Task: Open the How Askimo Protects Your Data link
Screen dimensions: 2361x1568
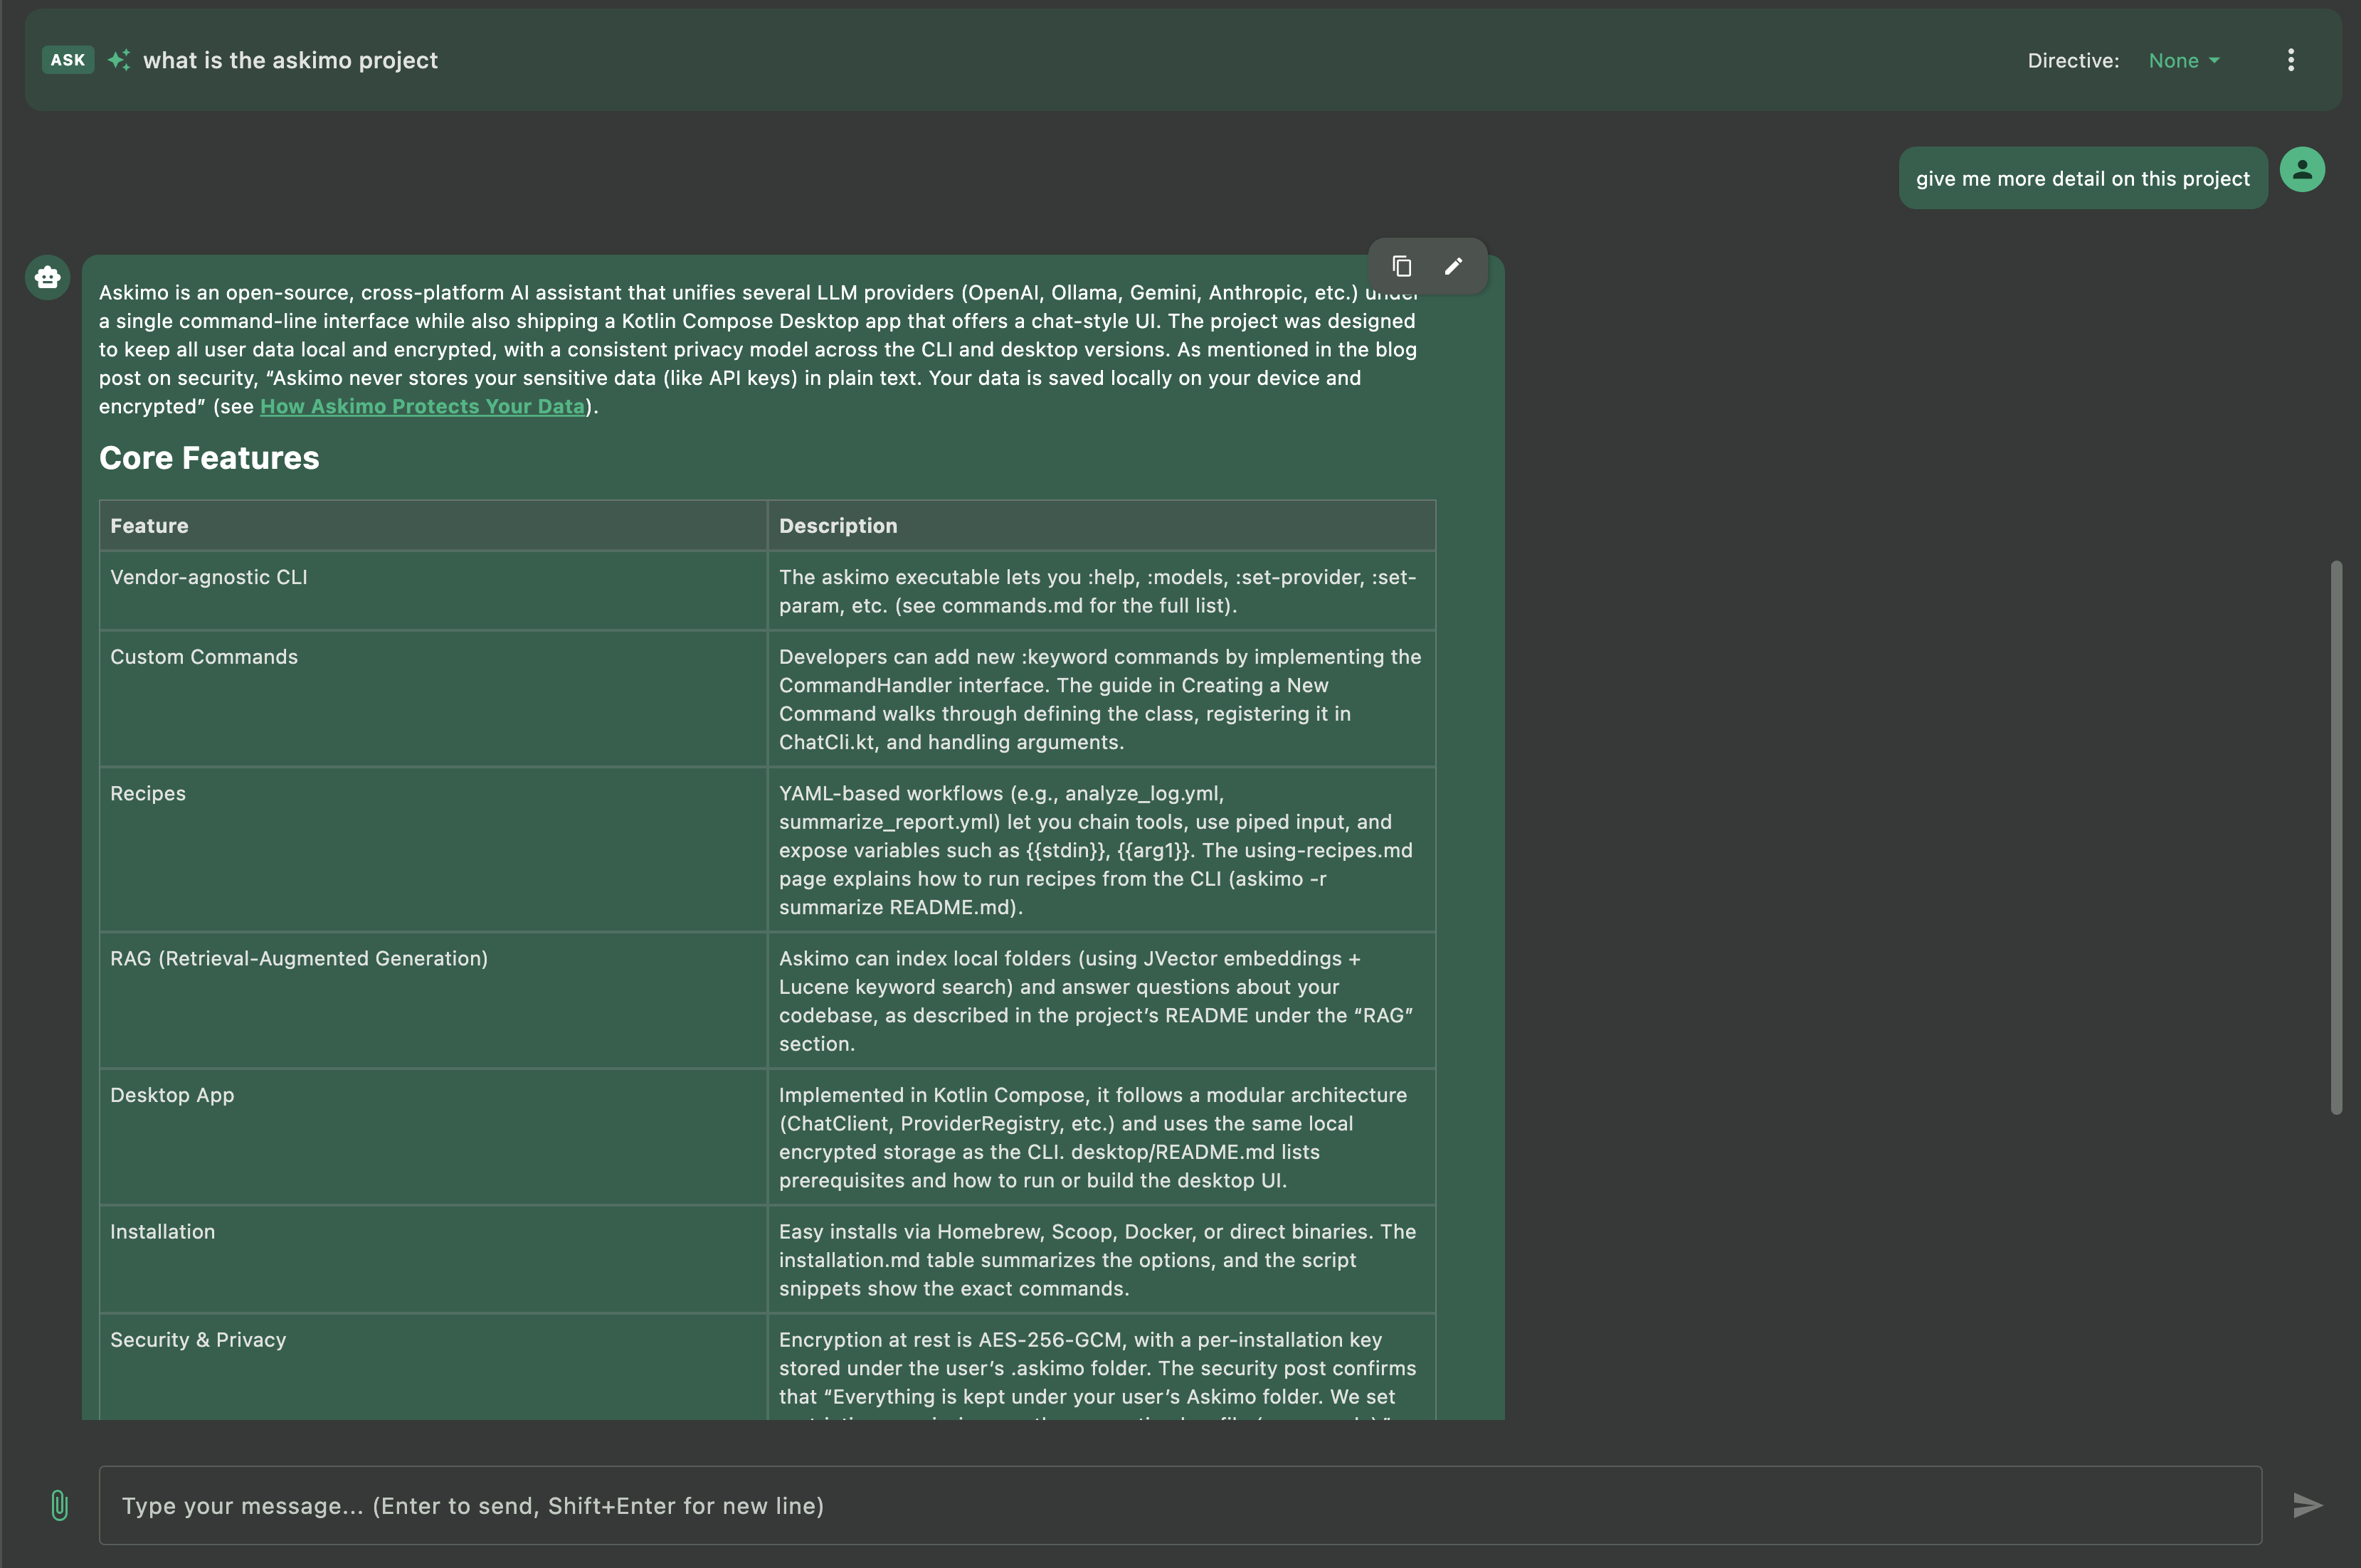Action: pos(422,406)
